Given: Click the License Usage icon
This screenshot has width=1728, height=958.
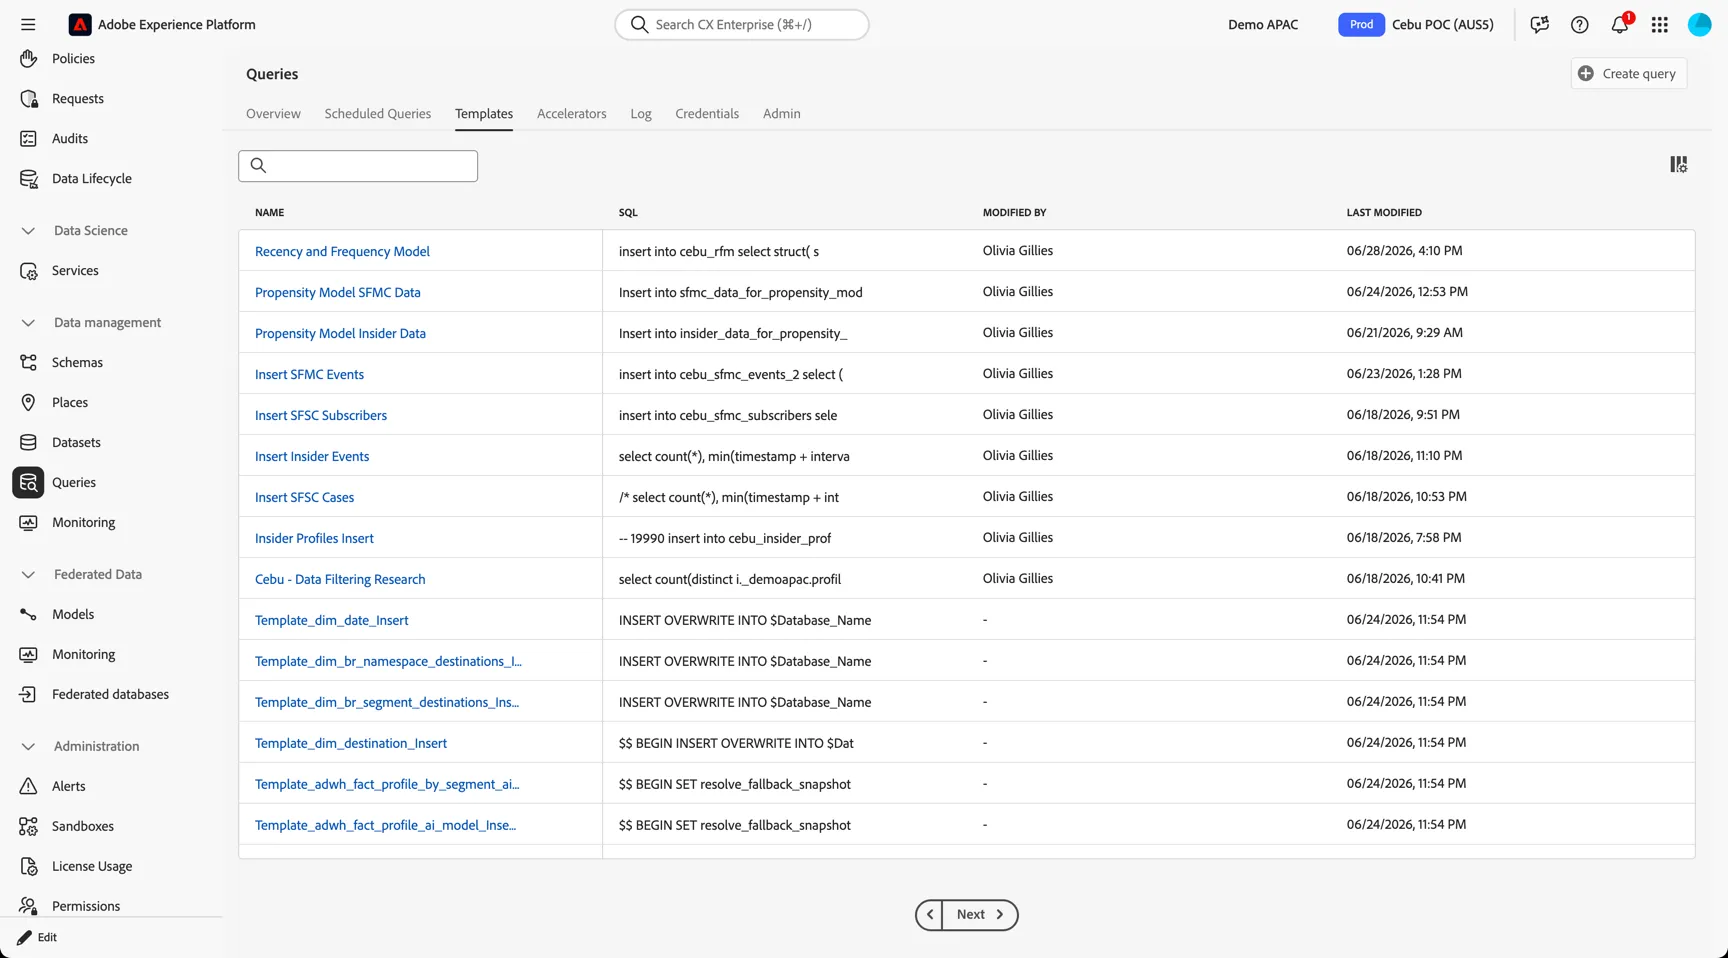Looking at the screenshot, I should [28, 867].
